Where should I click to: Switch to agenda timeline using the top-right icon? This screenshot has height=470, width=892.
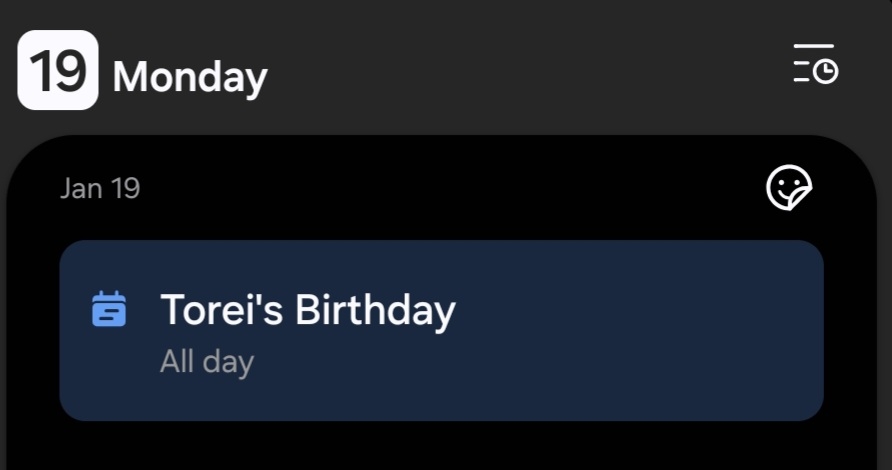tap(814, 64)
